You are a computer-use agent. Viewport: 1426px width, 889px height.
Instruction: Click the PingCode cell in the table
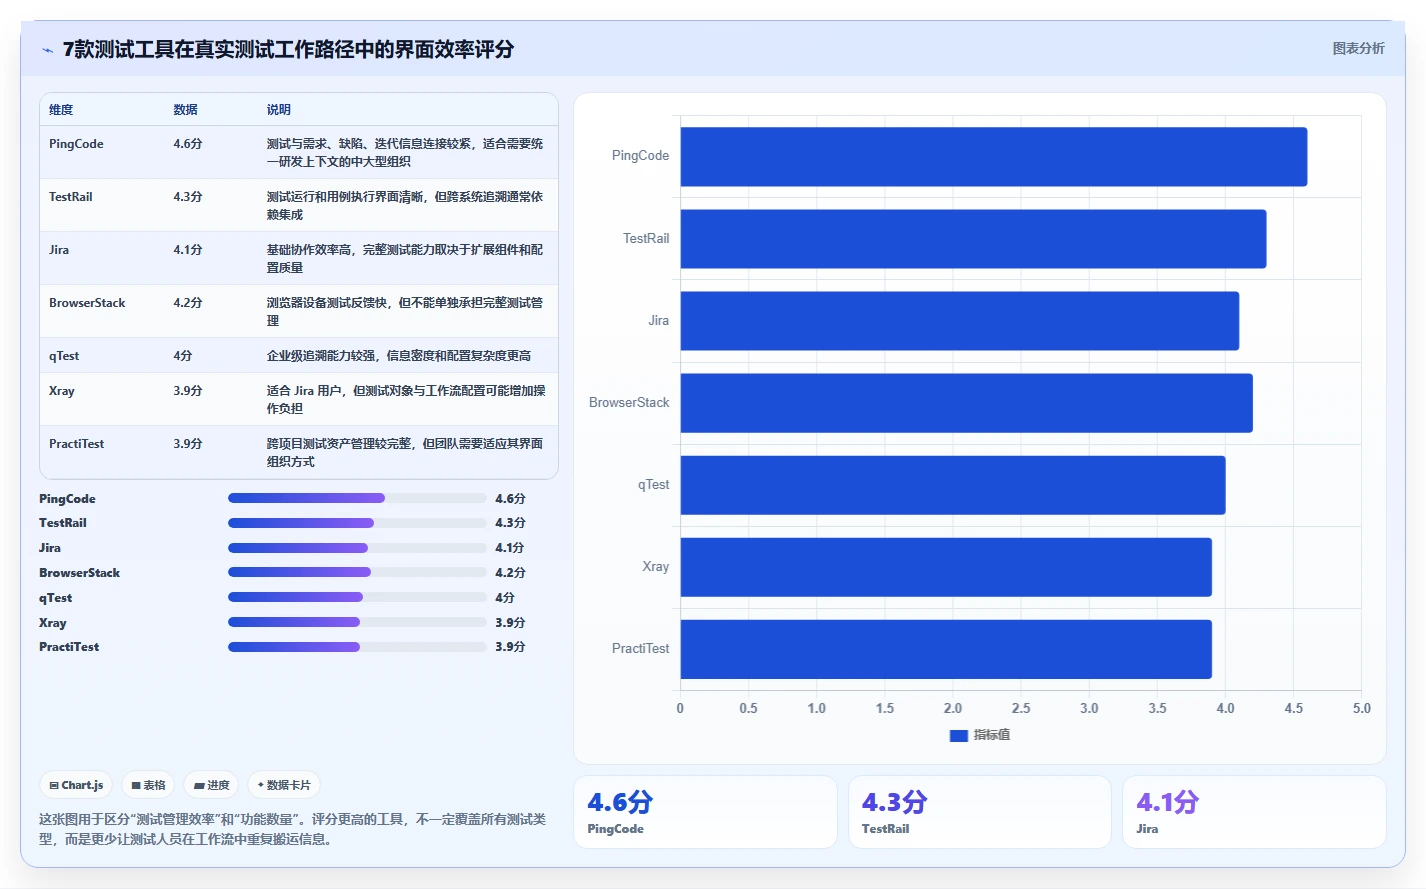click(x=76, y=144)
